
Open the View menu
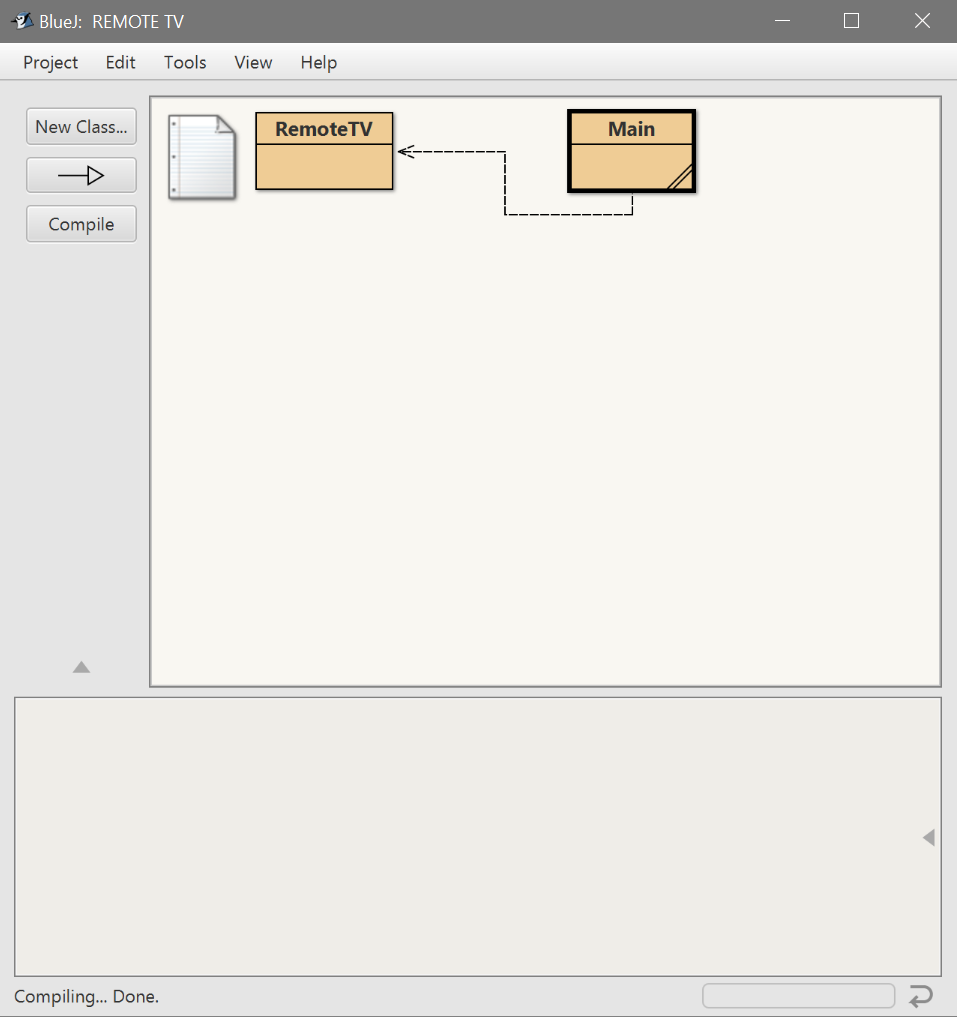pyautogui.click(x=253, y=62)
